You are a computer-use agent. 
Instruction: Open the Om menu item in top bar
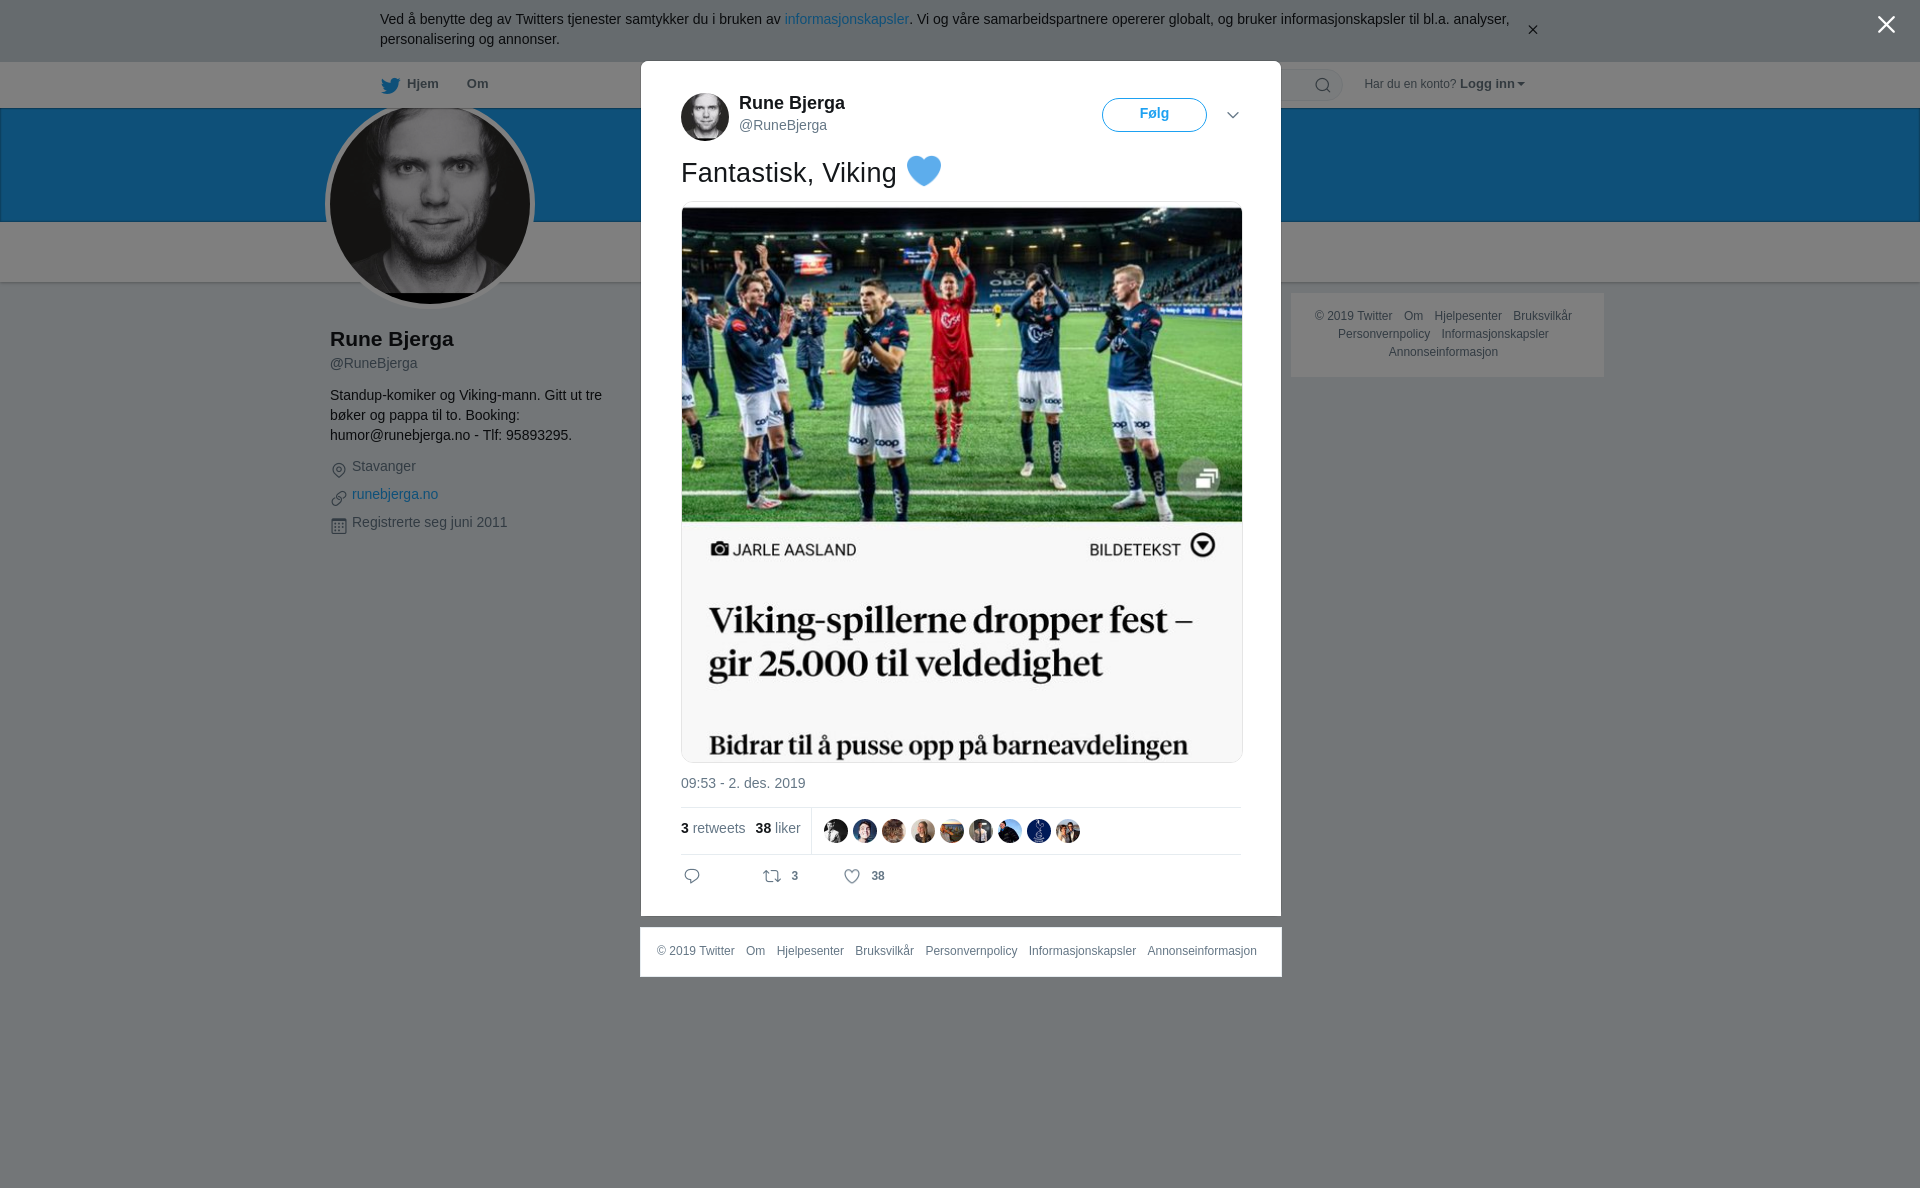click(477, 84)
